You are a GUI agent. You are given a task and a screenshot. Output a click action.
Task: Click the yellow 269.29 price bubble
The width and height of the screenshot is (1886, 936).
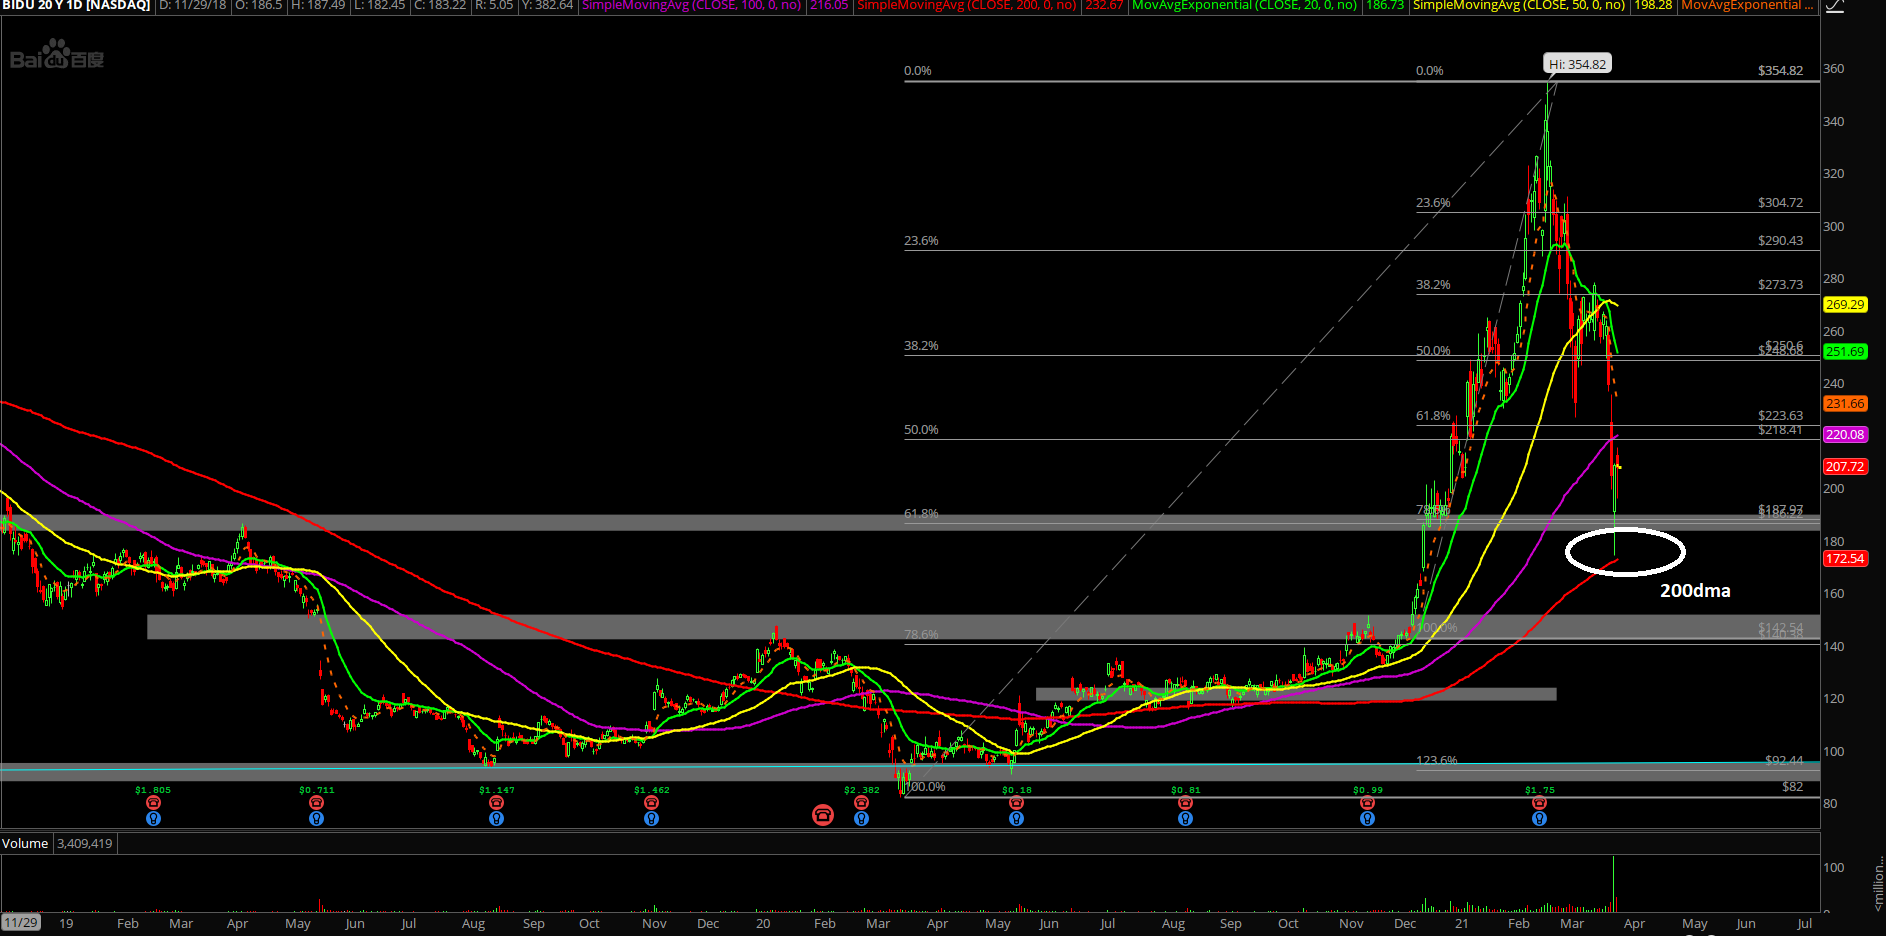pos(1845,304)
